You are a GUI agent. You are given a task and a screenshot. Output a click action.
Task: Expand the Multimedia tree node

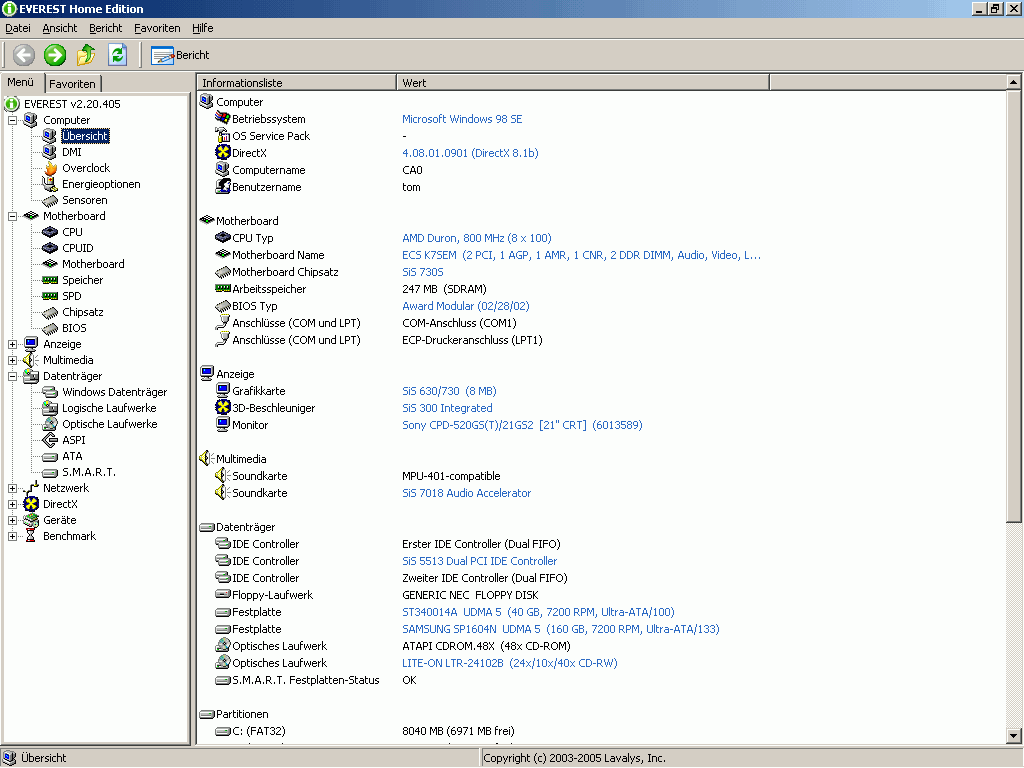tap(12, 360)
